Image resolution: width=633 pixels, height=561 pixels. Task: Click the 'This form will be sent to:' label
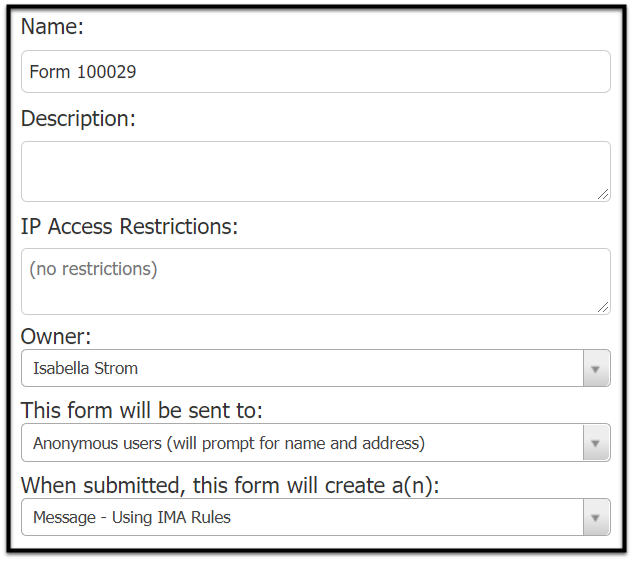coord(142,410)
